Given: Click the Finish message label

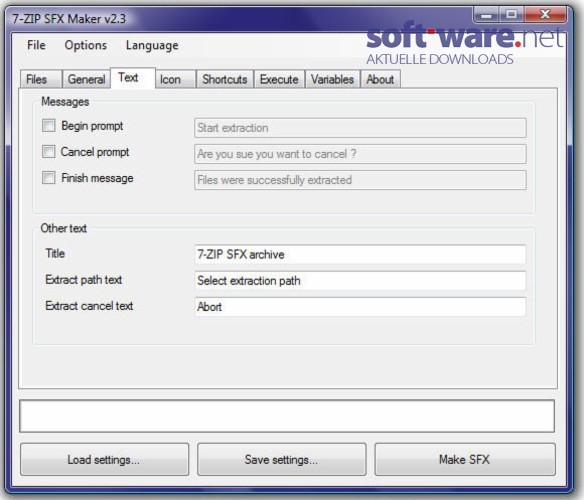Looking at the screenshot, I should coord(97,178).
